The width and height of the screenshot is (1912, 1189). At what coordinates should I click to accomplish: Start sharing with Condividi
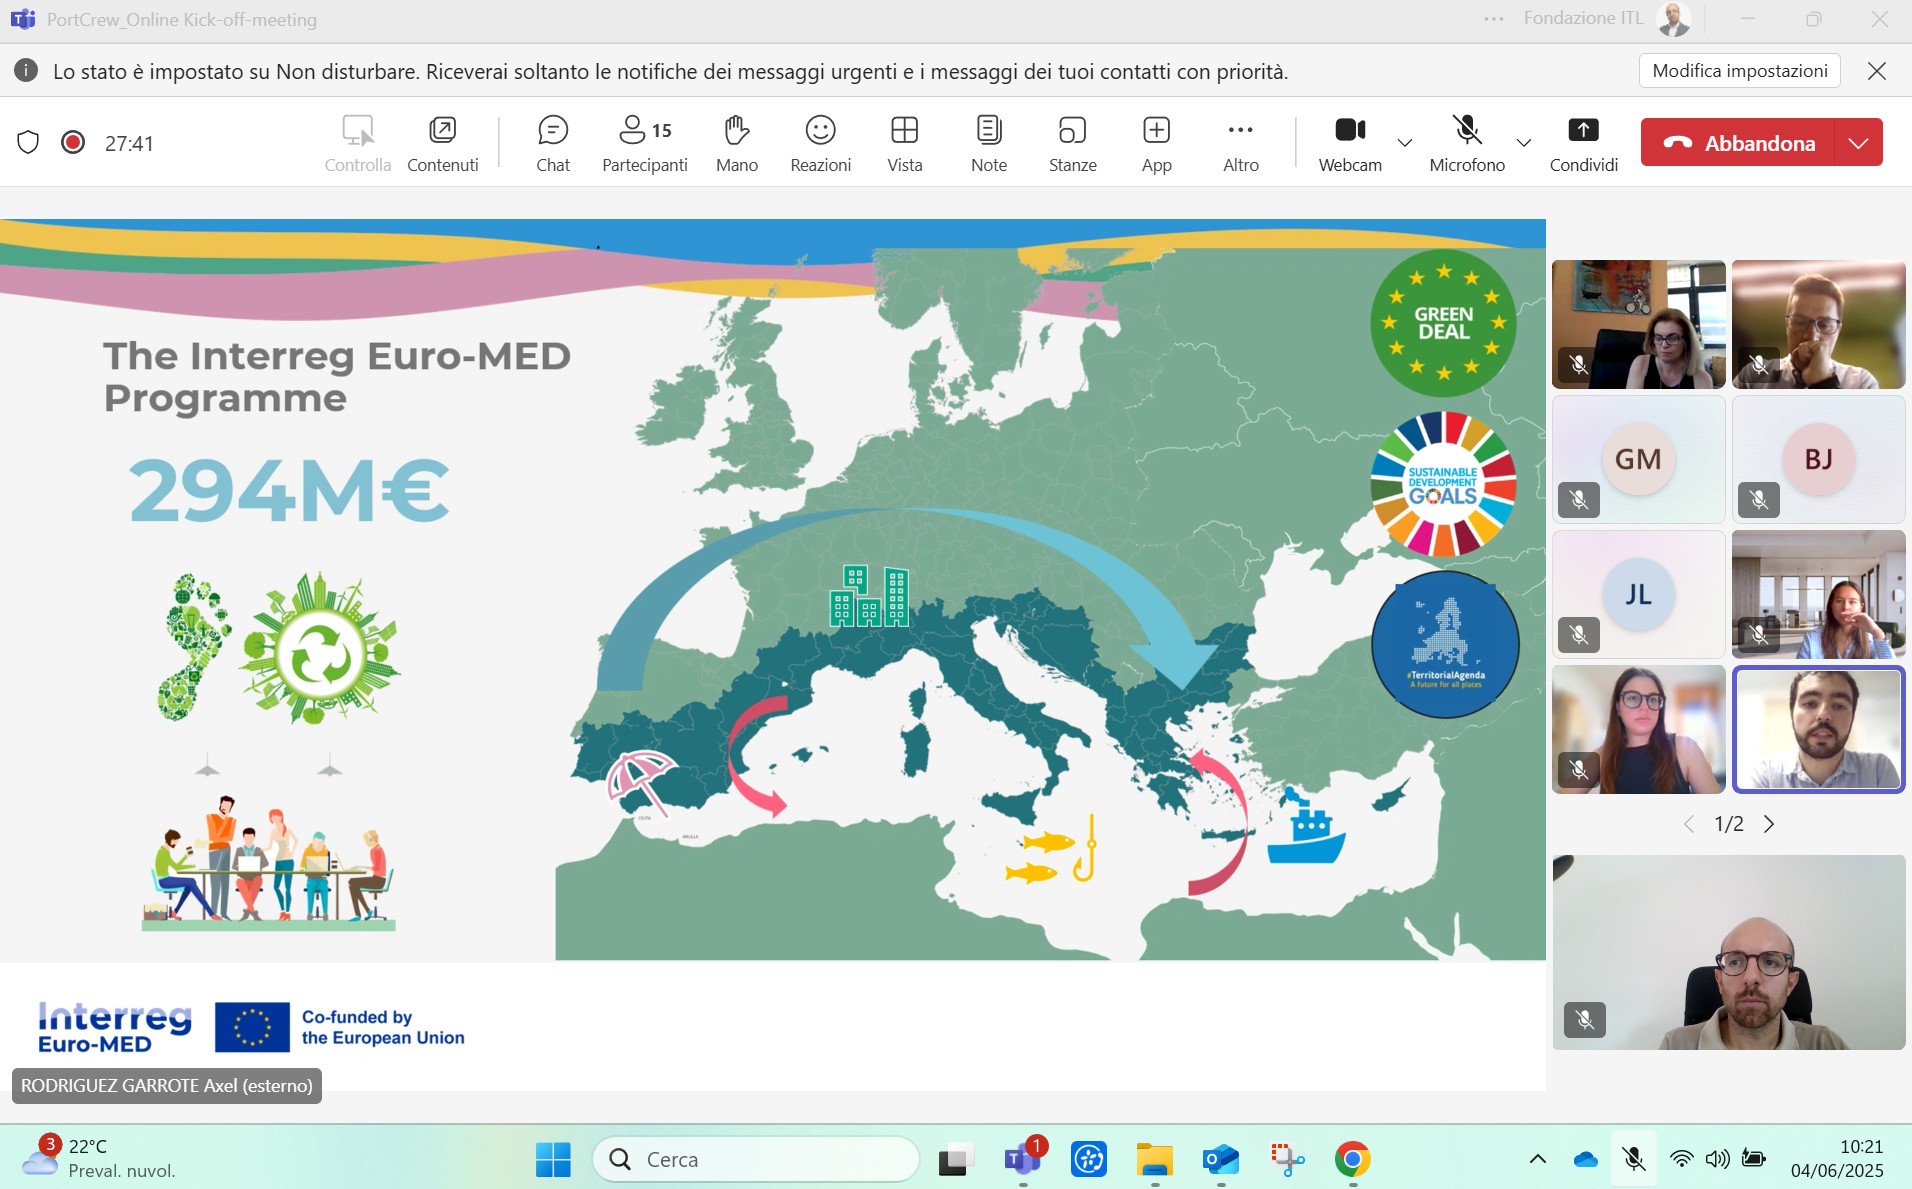[1584, 143]
